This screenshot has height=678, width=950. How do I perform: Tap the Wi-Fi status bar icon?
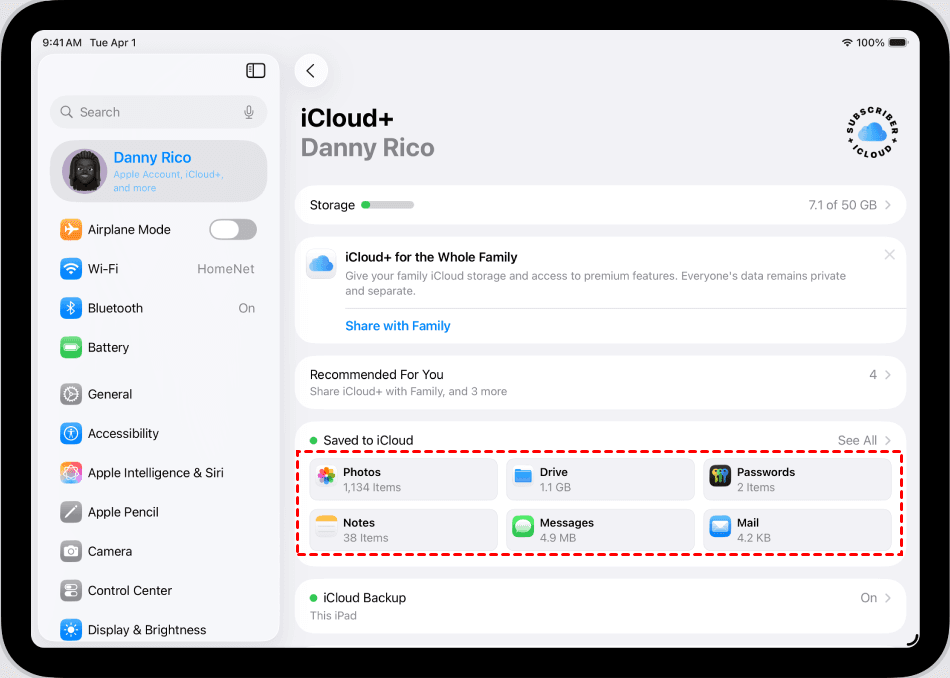tap(847, 42)
